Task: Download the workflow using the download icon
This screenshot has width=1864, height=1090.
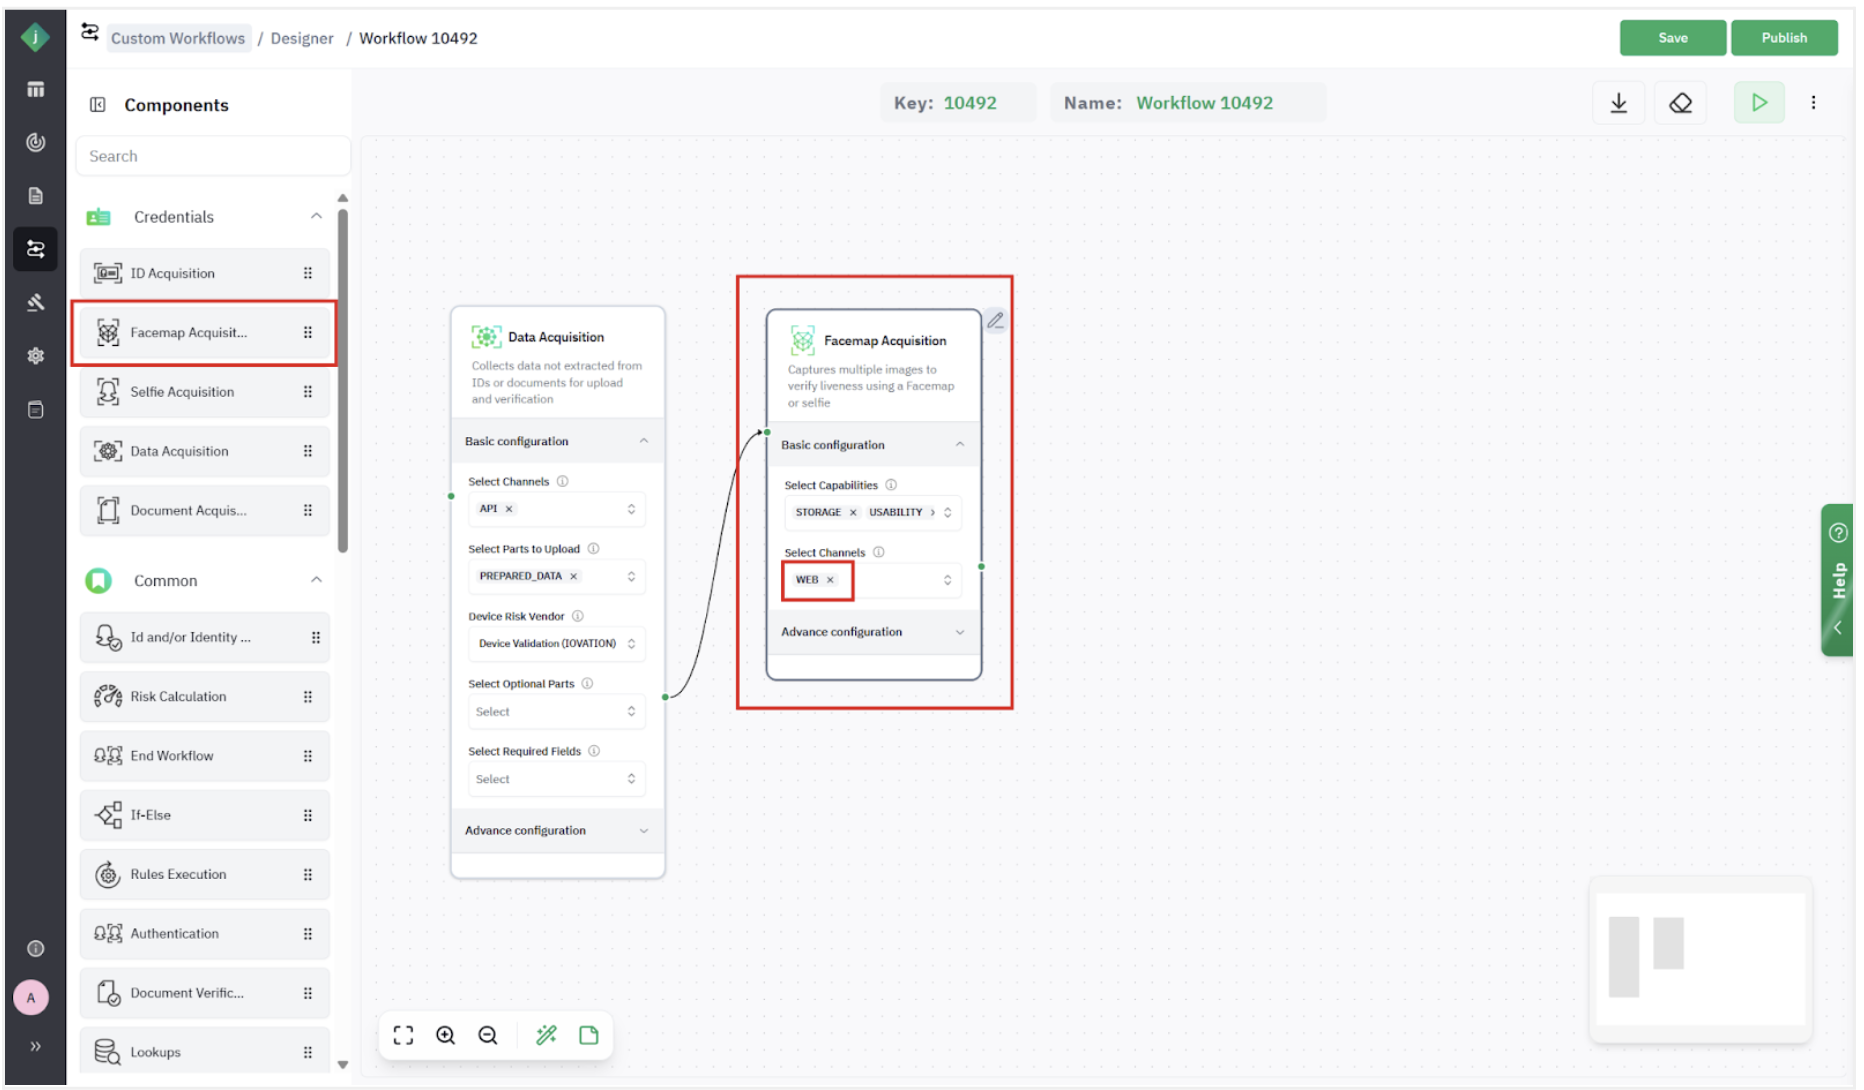Action: click(x=1619, y=102)
